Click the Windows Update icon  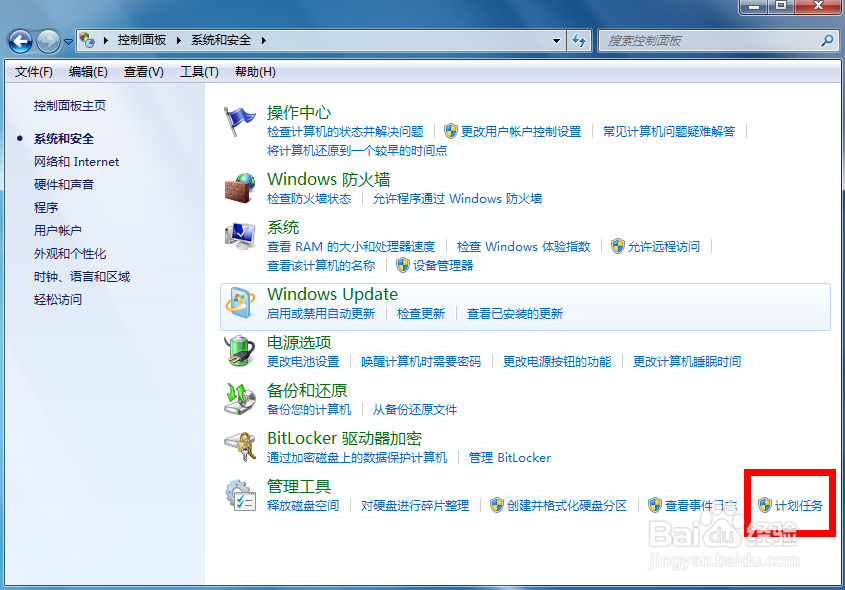[x=239, y=303]
